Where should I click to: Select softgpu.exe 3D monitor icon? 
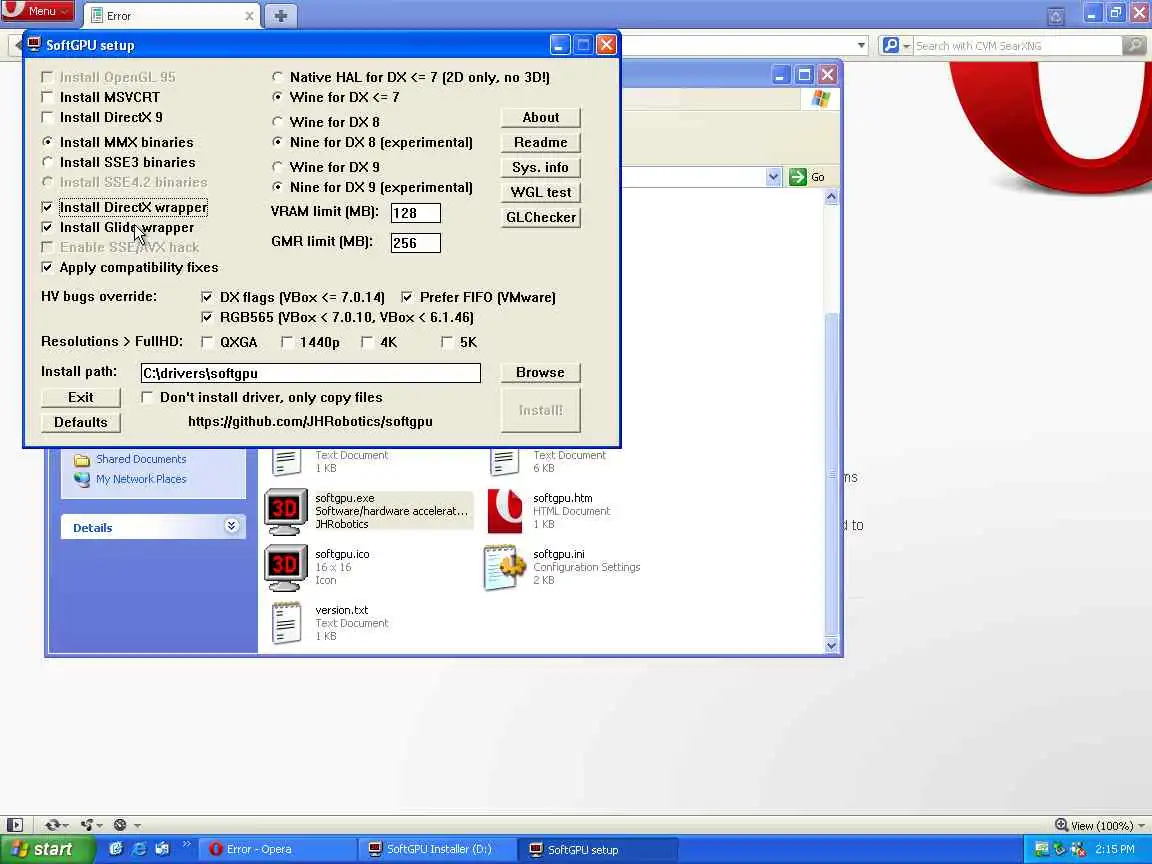point(285,511)
